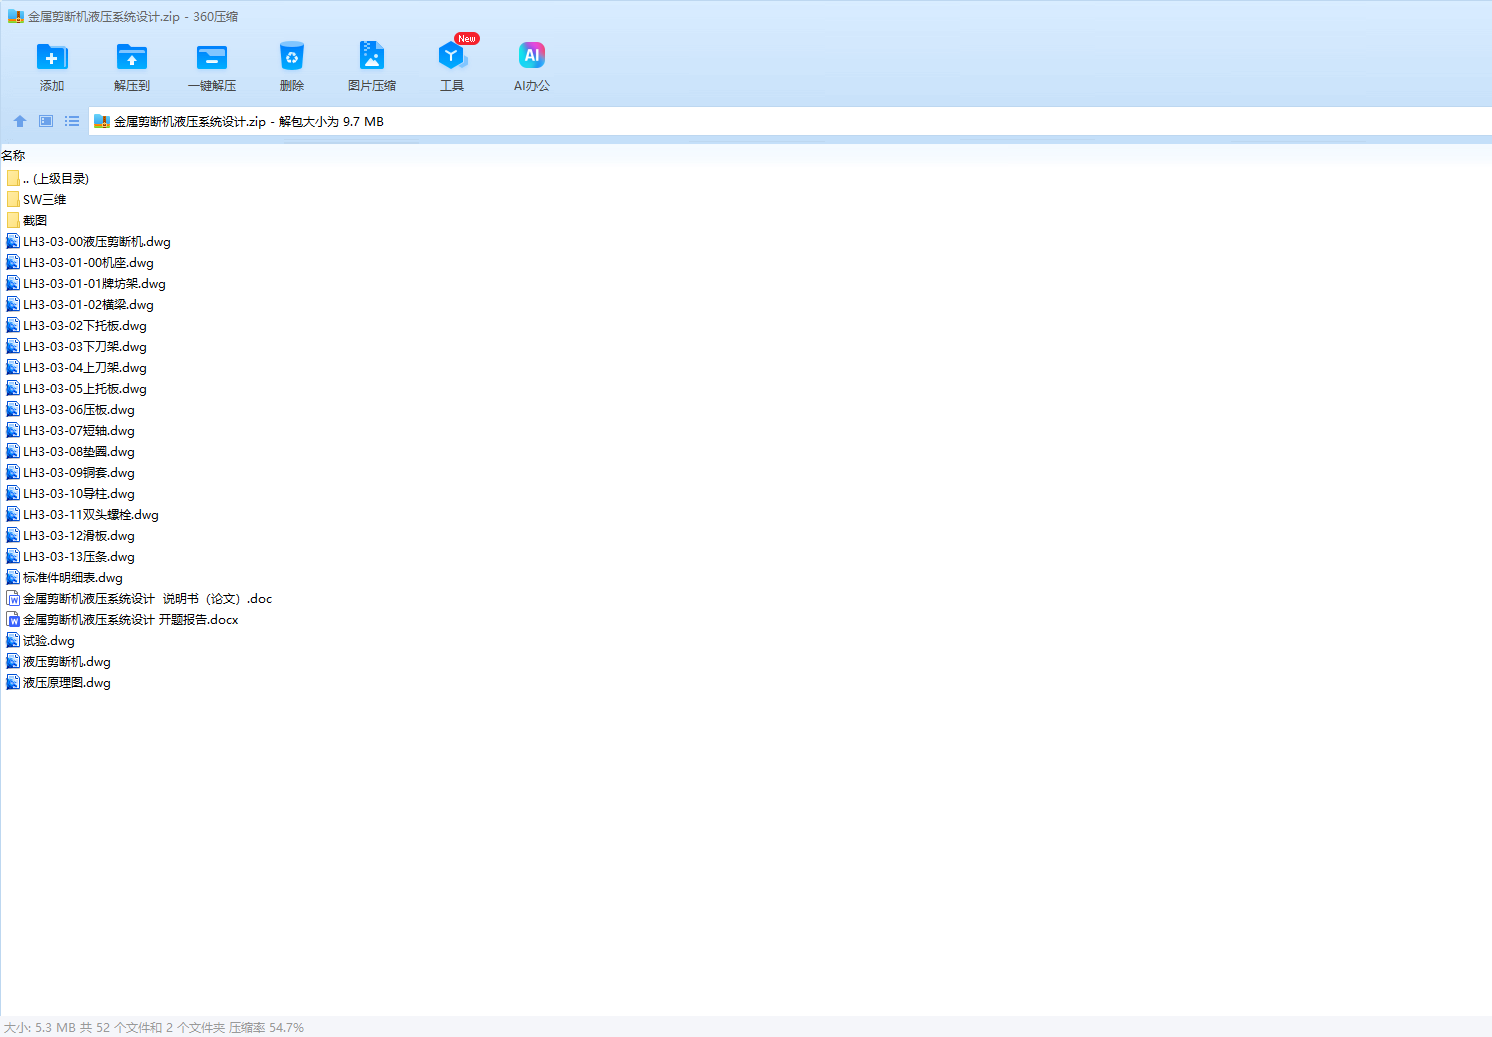Click the 删除 (Delete) trash icon
Screen dimensions: 1492x1037
point(292,56)
